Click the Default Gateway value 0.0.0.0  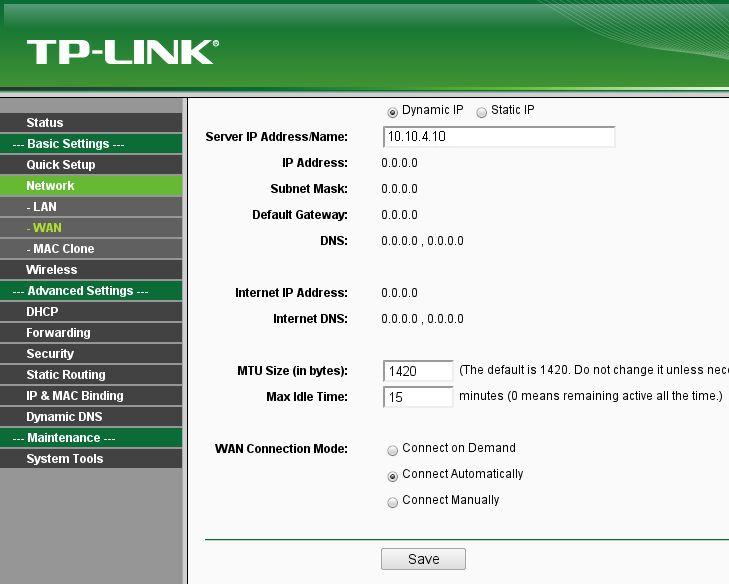click(x=399, y=215)
